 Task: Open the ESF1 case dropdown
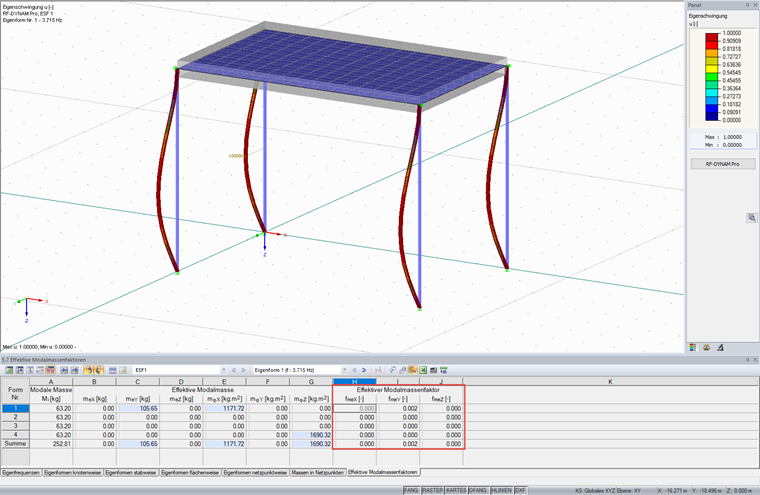[223, 370]
